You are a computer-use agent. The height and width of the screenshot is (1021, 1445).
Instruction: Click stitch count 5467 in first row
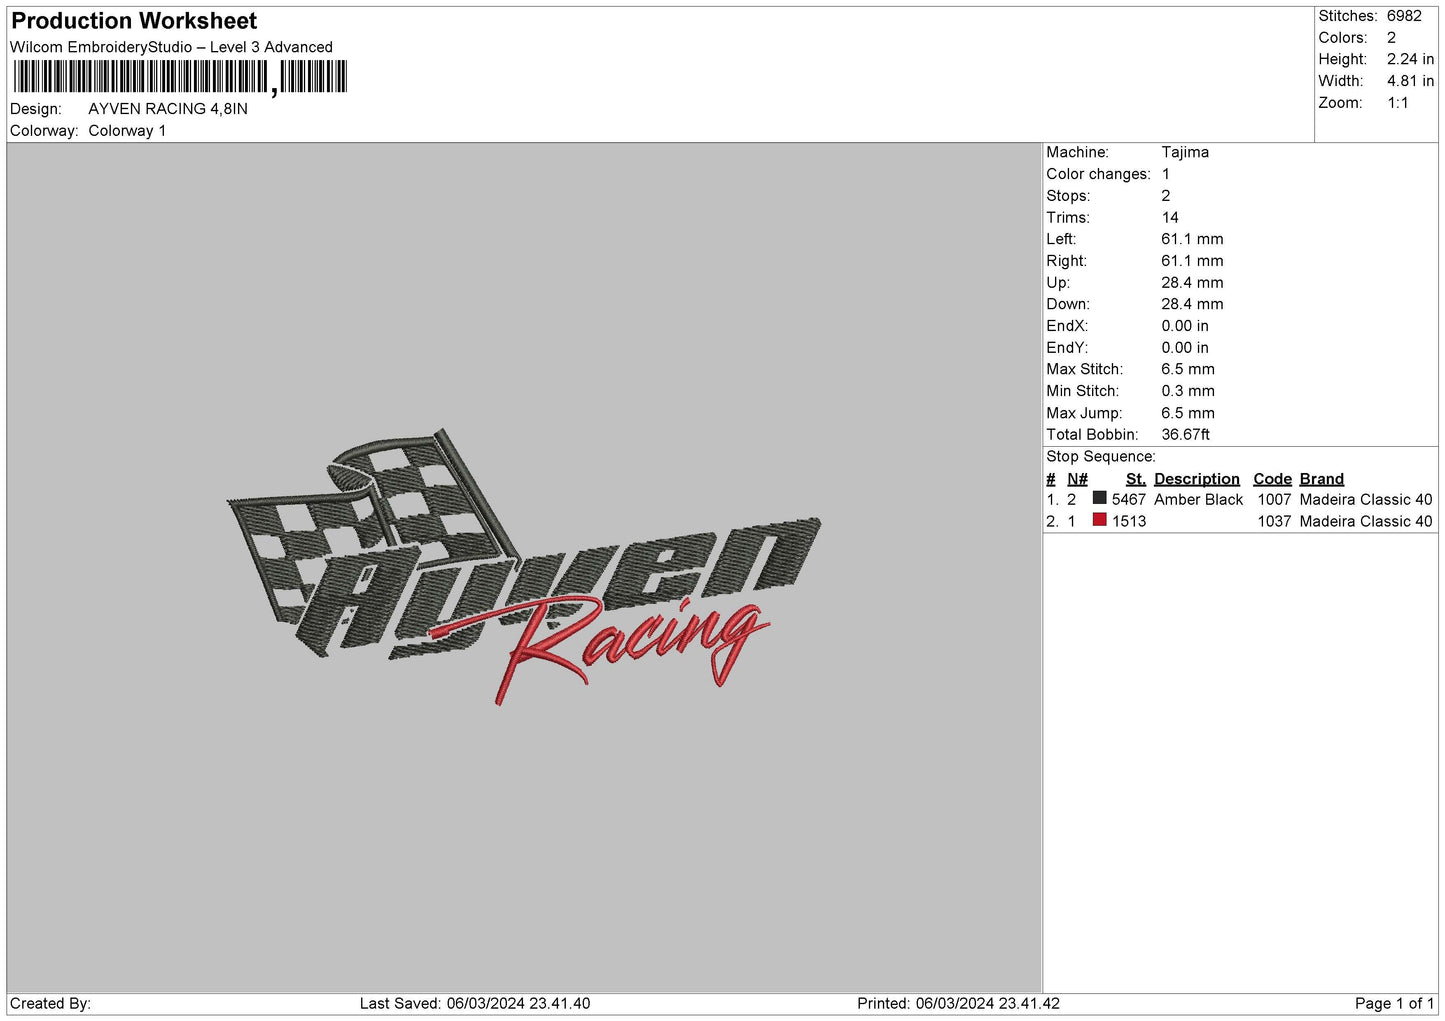point(1129,499)
